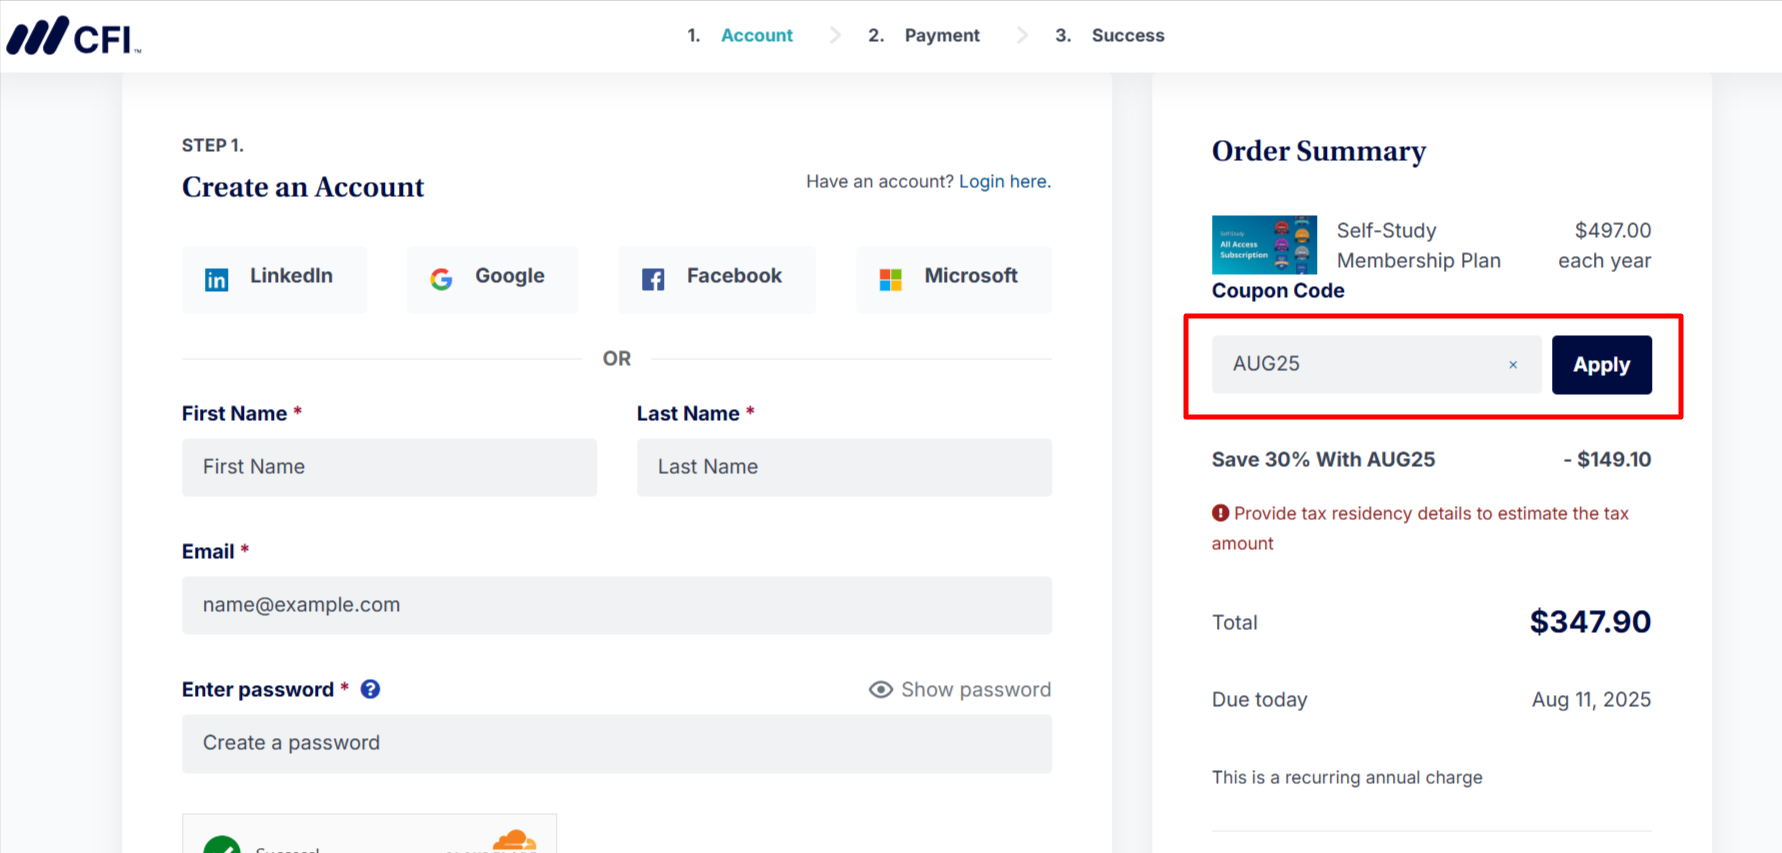Click the Self-Study Membership Plan thumbnail
Image resolution: width=1782 pixels, height=853 pixels.
1264,245
